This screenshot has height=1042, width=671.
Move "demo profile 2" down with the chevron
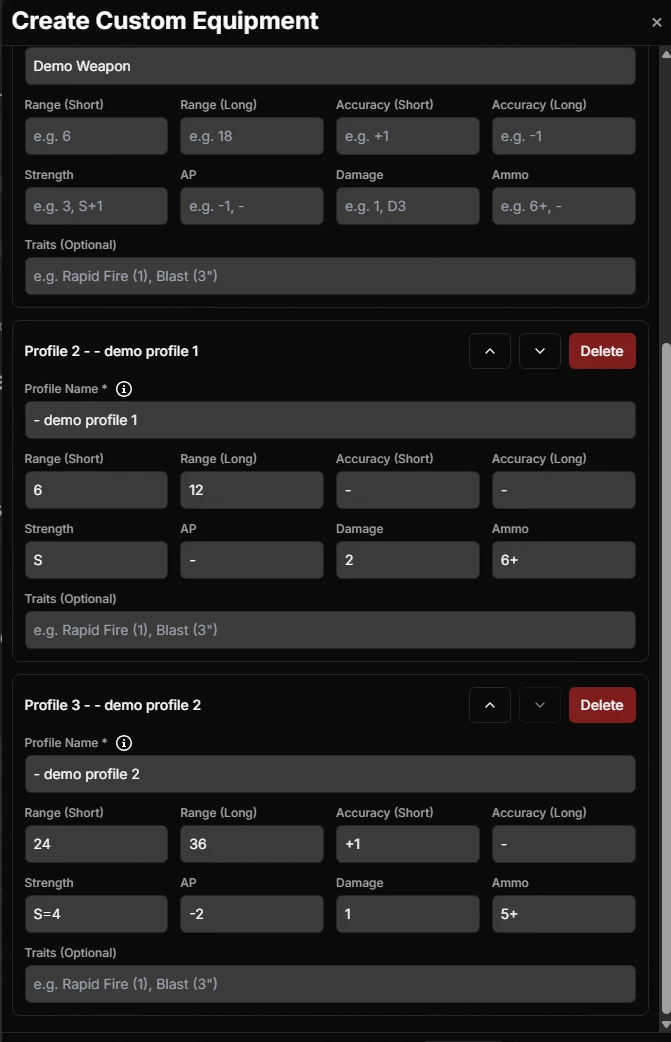[539, 705]
